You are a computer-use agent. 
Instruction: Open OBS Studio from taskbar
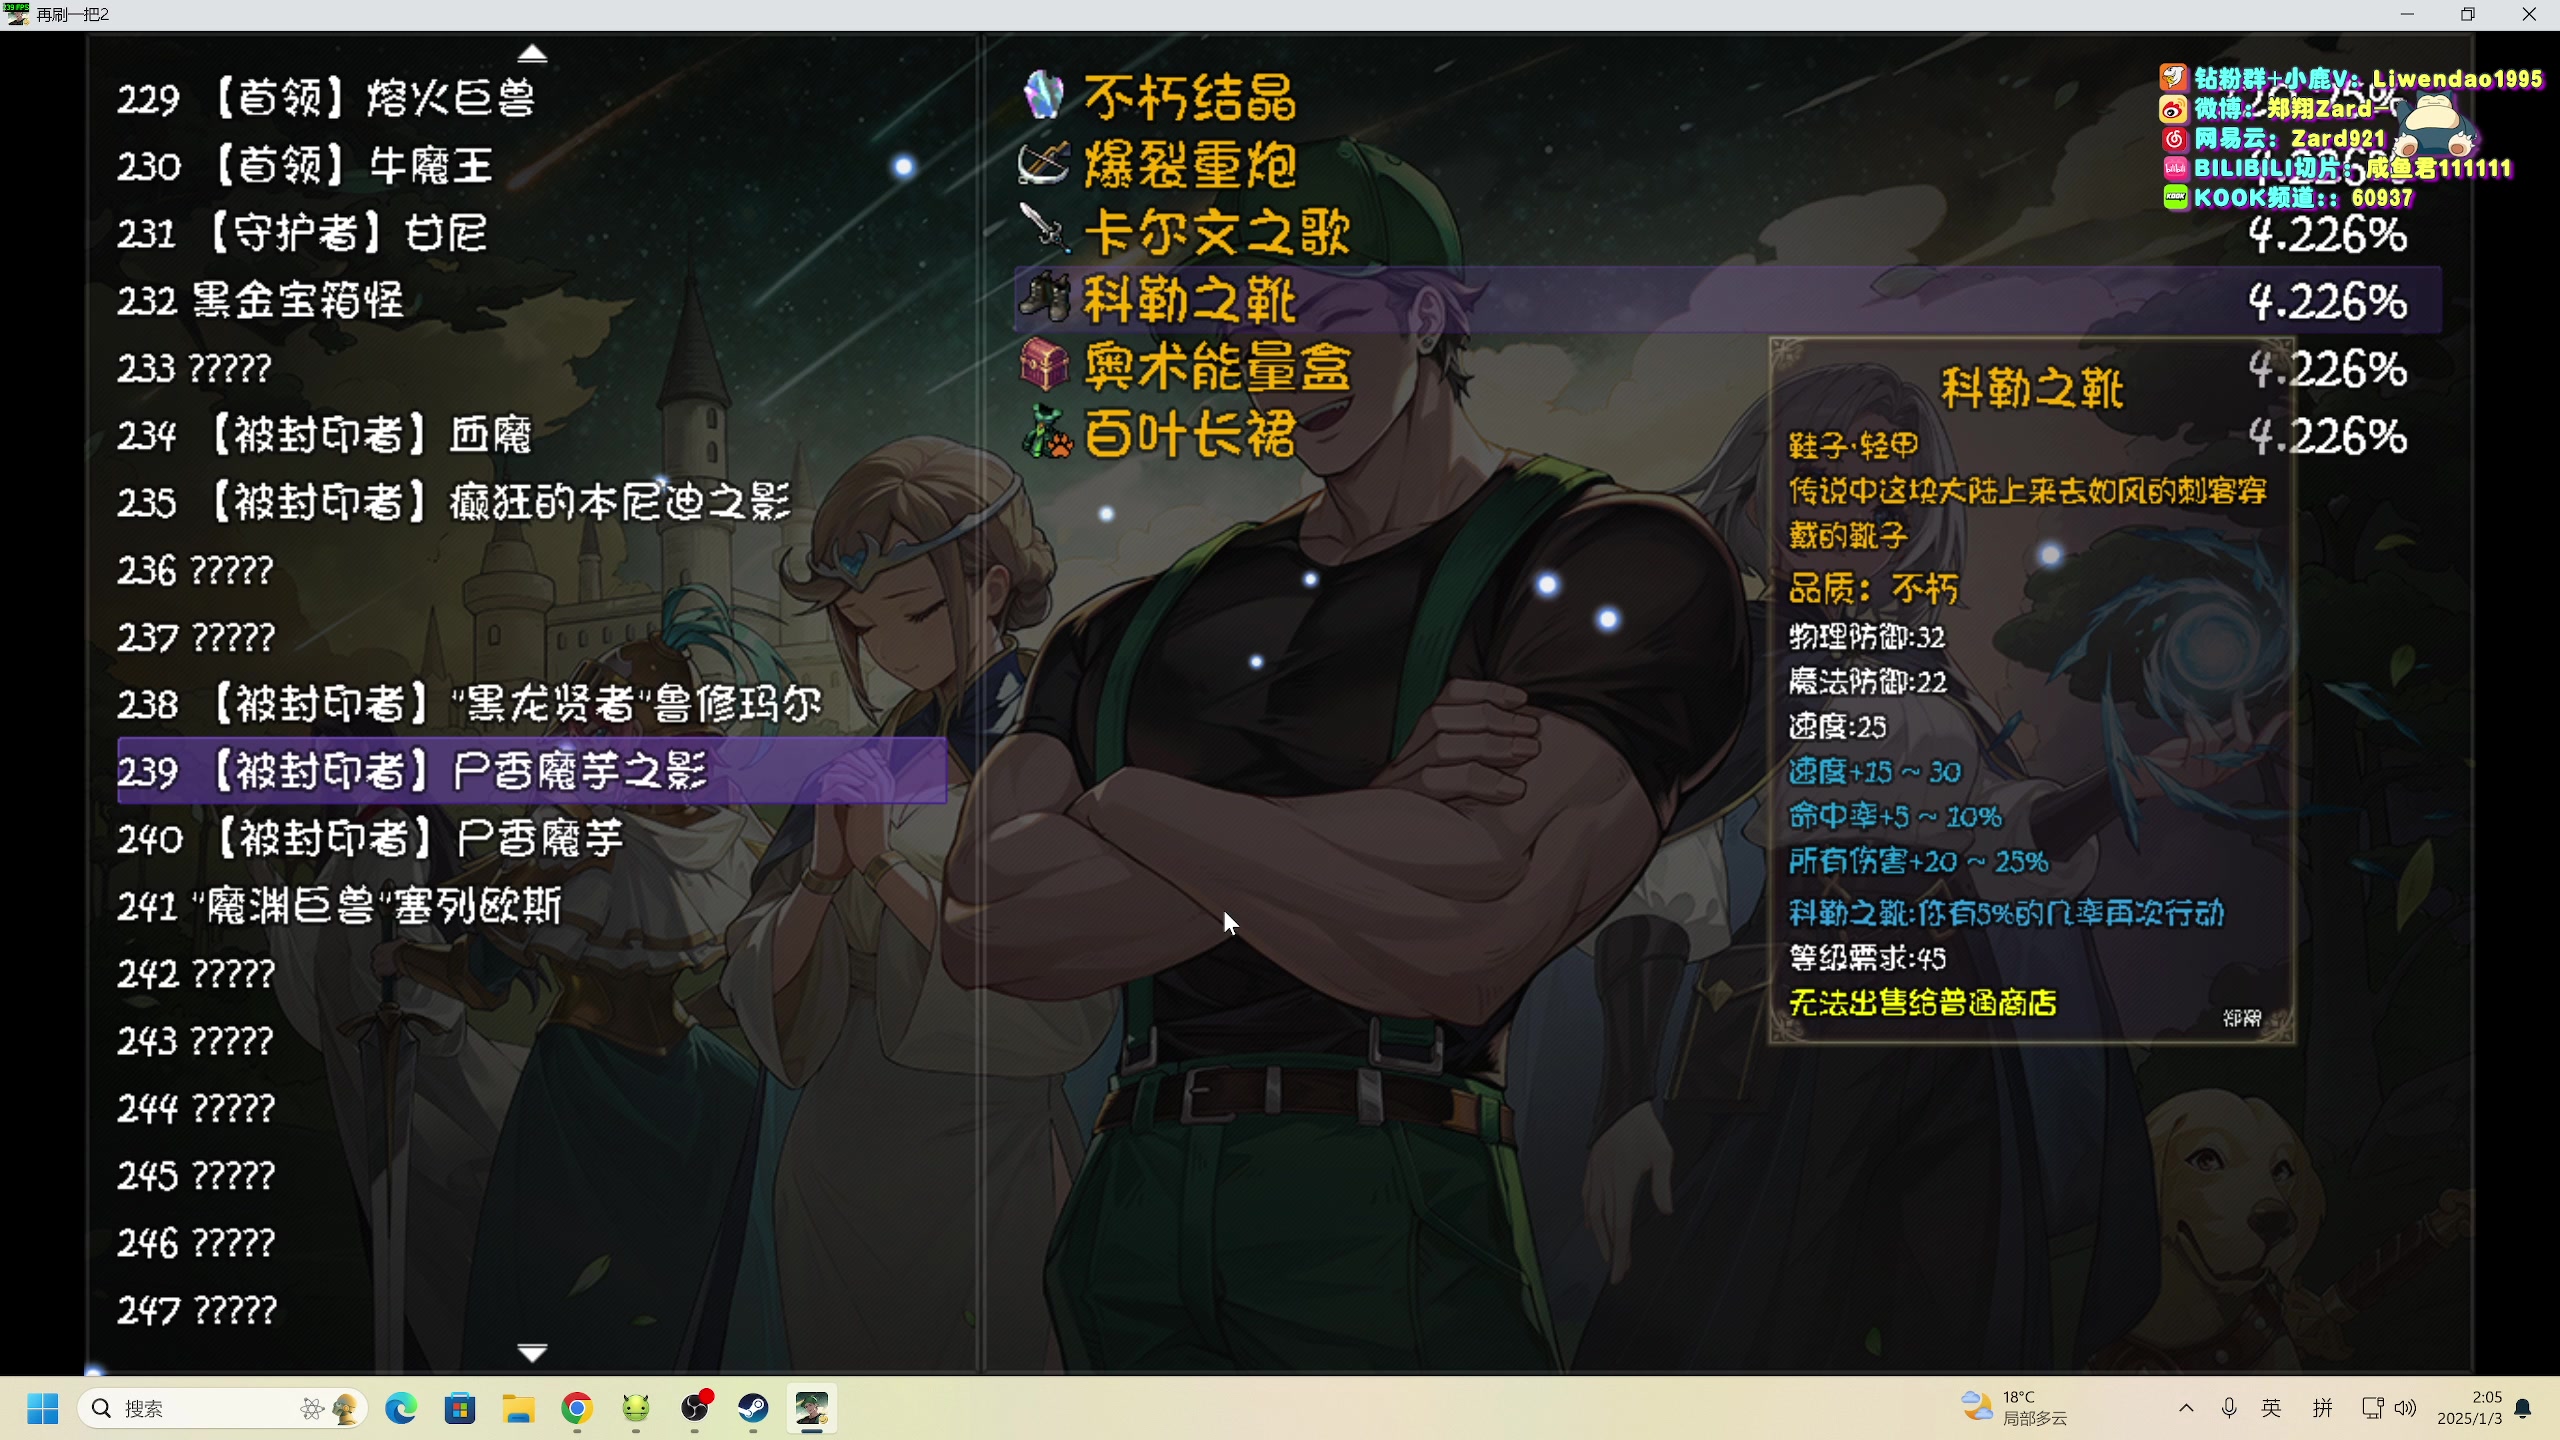695,1409
